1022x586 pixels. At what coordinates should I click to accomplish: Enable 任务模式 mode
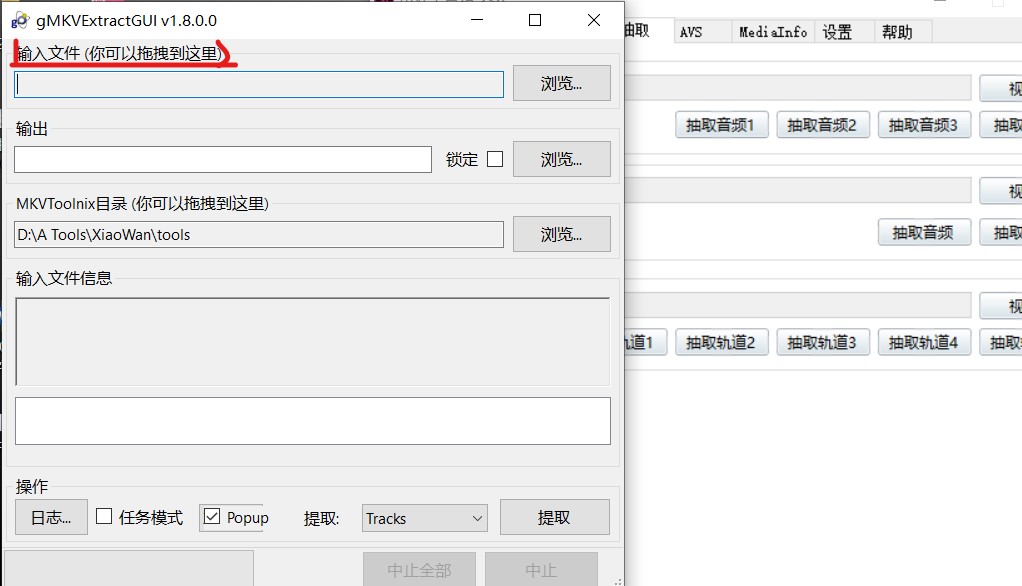click(104, 517)
